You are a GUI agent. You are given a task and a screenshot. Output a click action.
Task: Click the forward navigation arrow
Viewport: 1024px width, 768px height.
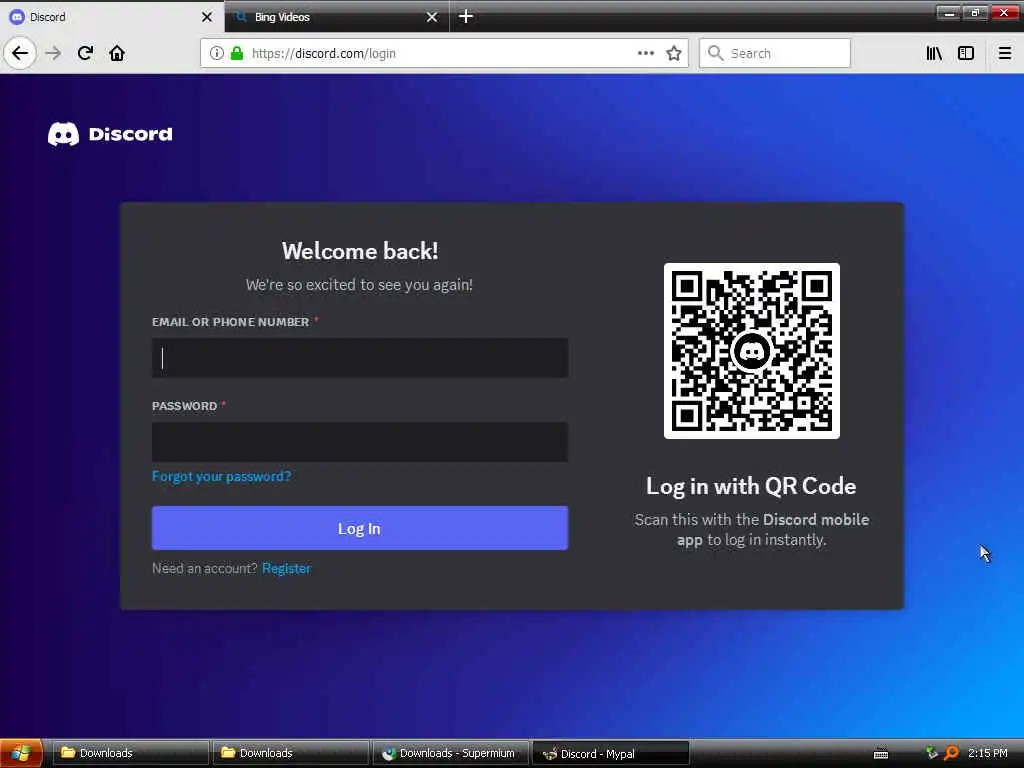(x=54, y=53)
